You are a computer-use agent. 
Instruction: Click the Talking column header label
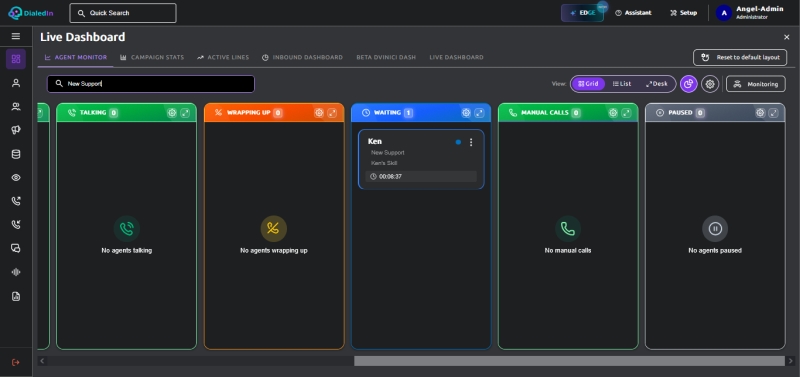tap(93, 113)
